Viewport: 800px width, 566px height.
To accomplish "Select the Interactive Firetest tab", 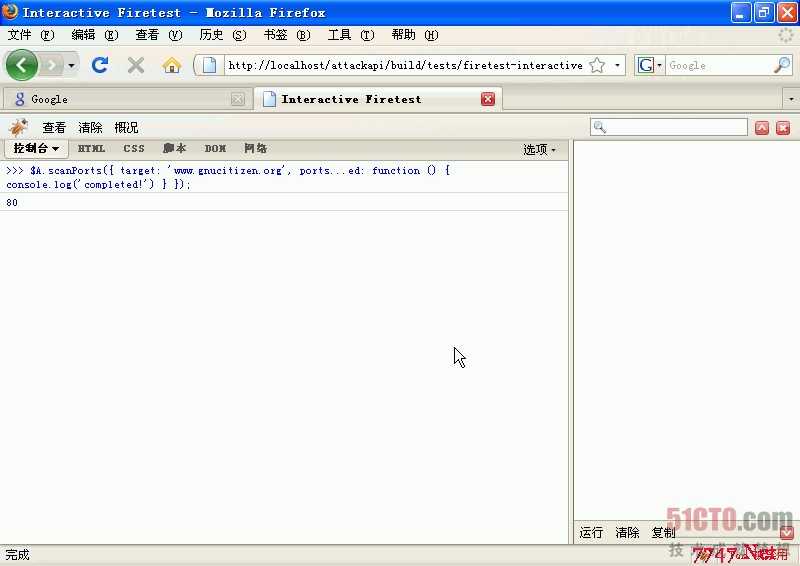I will 378,99.
